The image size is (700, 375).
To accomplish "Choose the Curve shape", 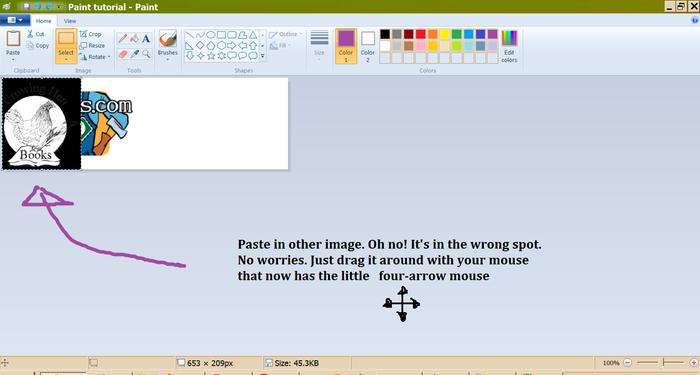I will (x=200, y=35).
